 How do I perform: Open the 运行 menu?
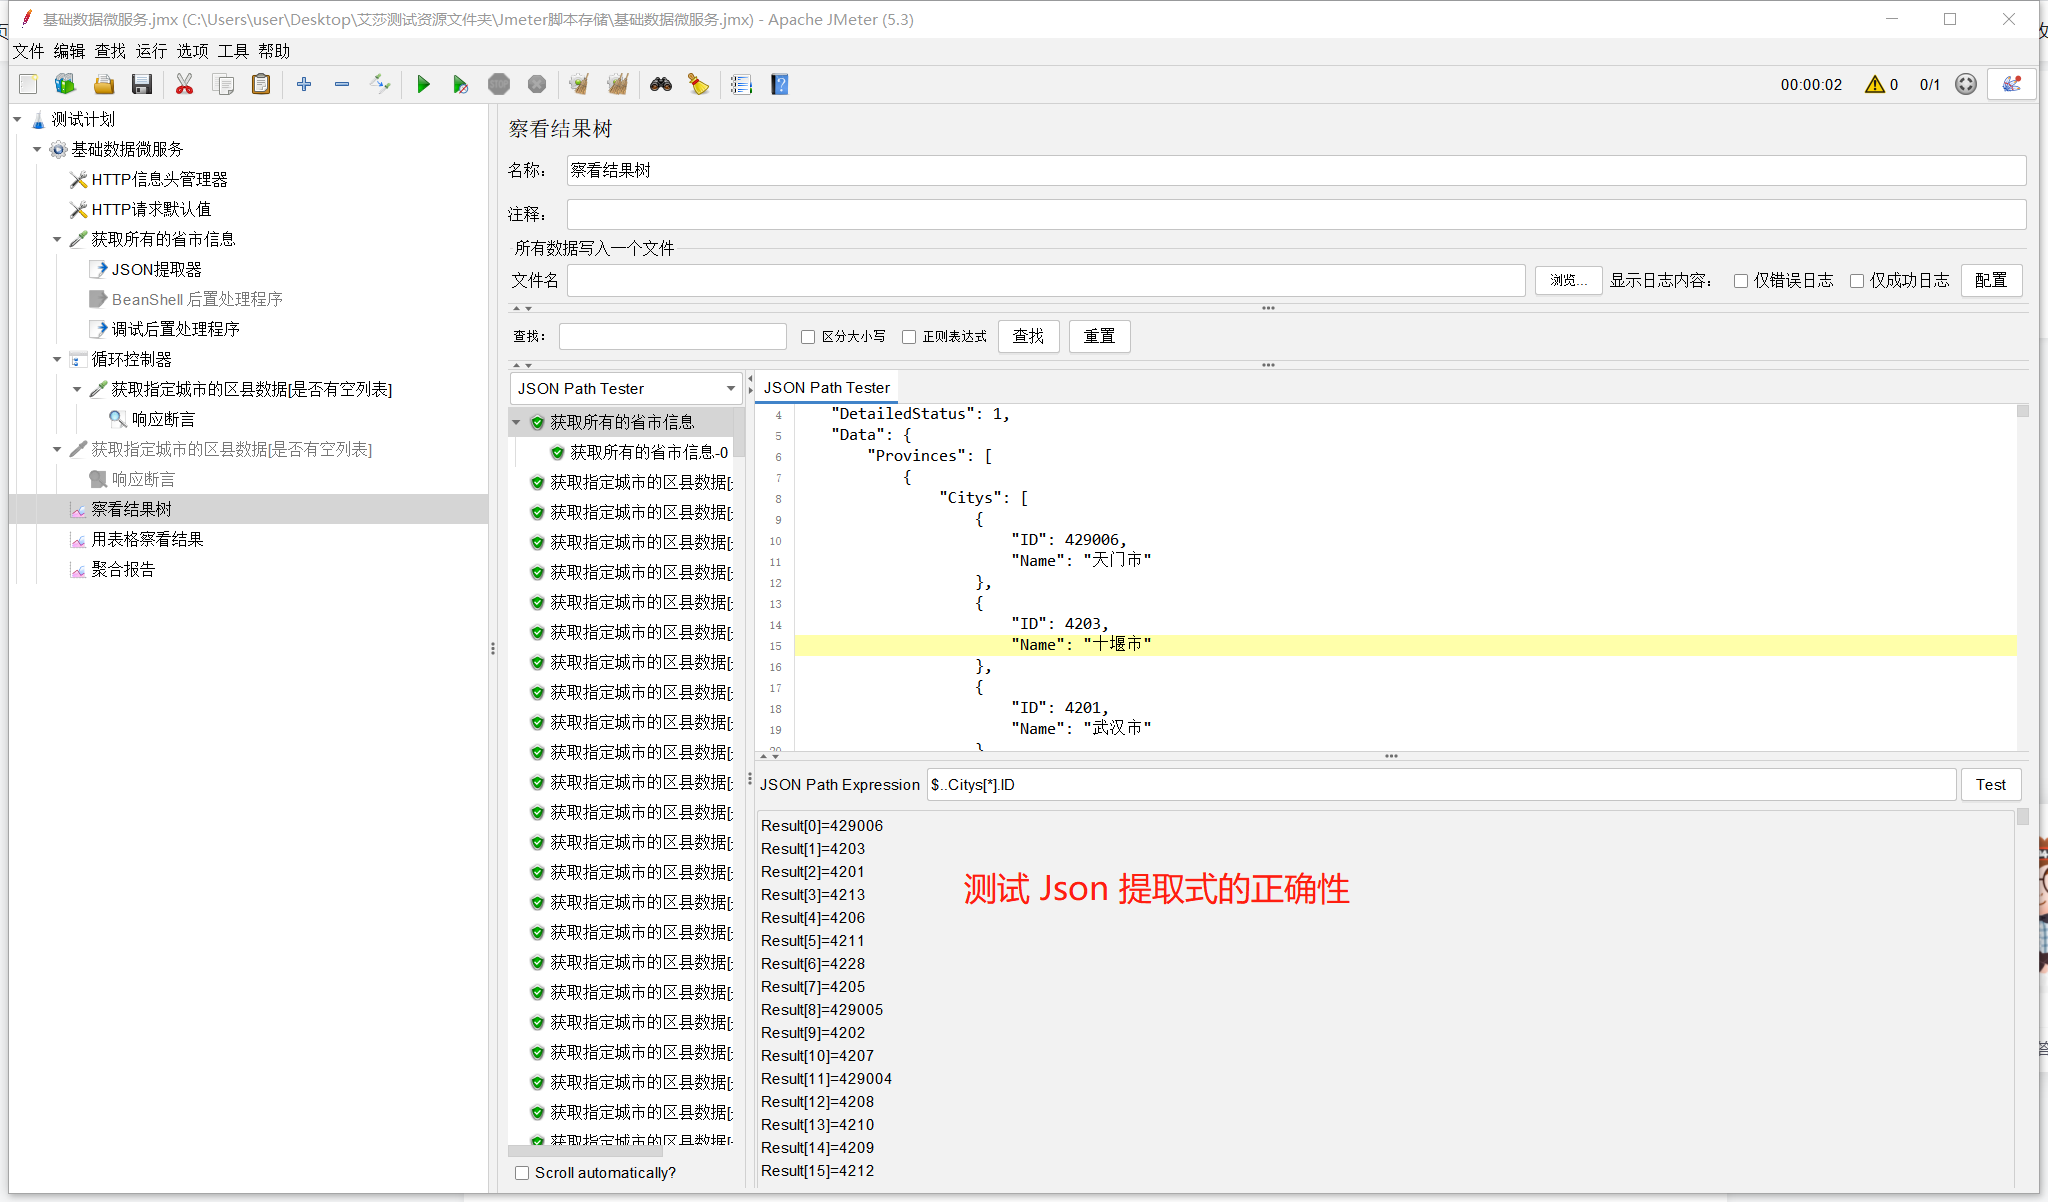click(151, 51)
